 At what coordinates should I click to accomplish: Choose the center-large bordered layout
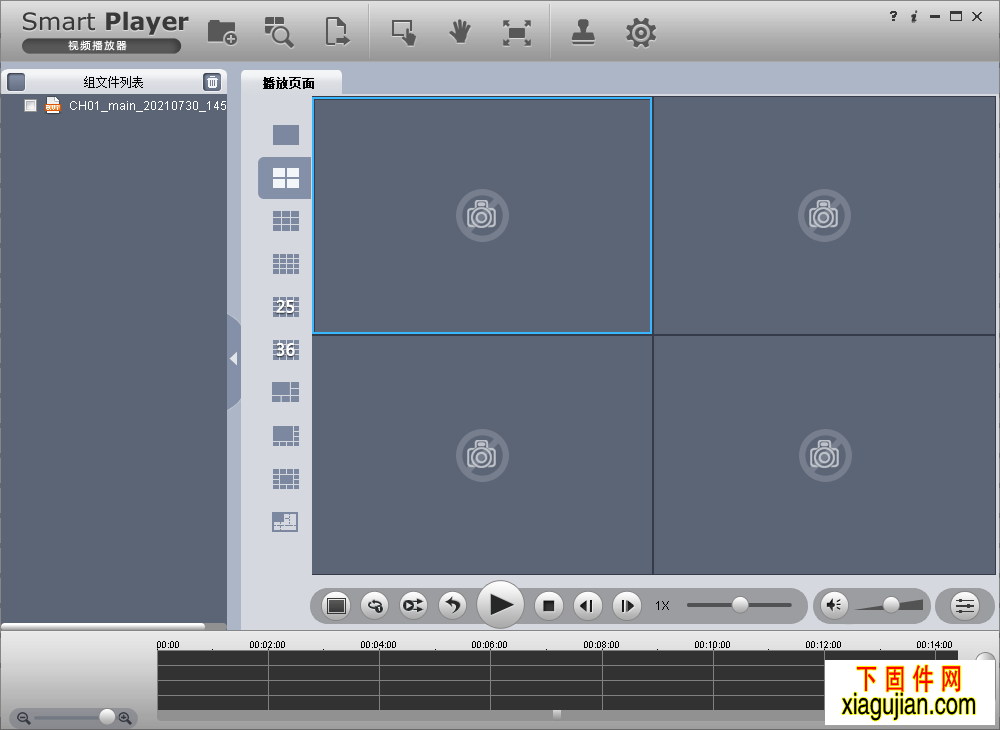(x=286, y=479)
